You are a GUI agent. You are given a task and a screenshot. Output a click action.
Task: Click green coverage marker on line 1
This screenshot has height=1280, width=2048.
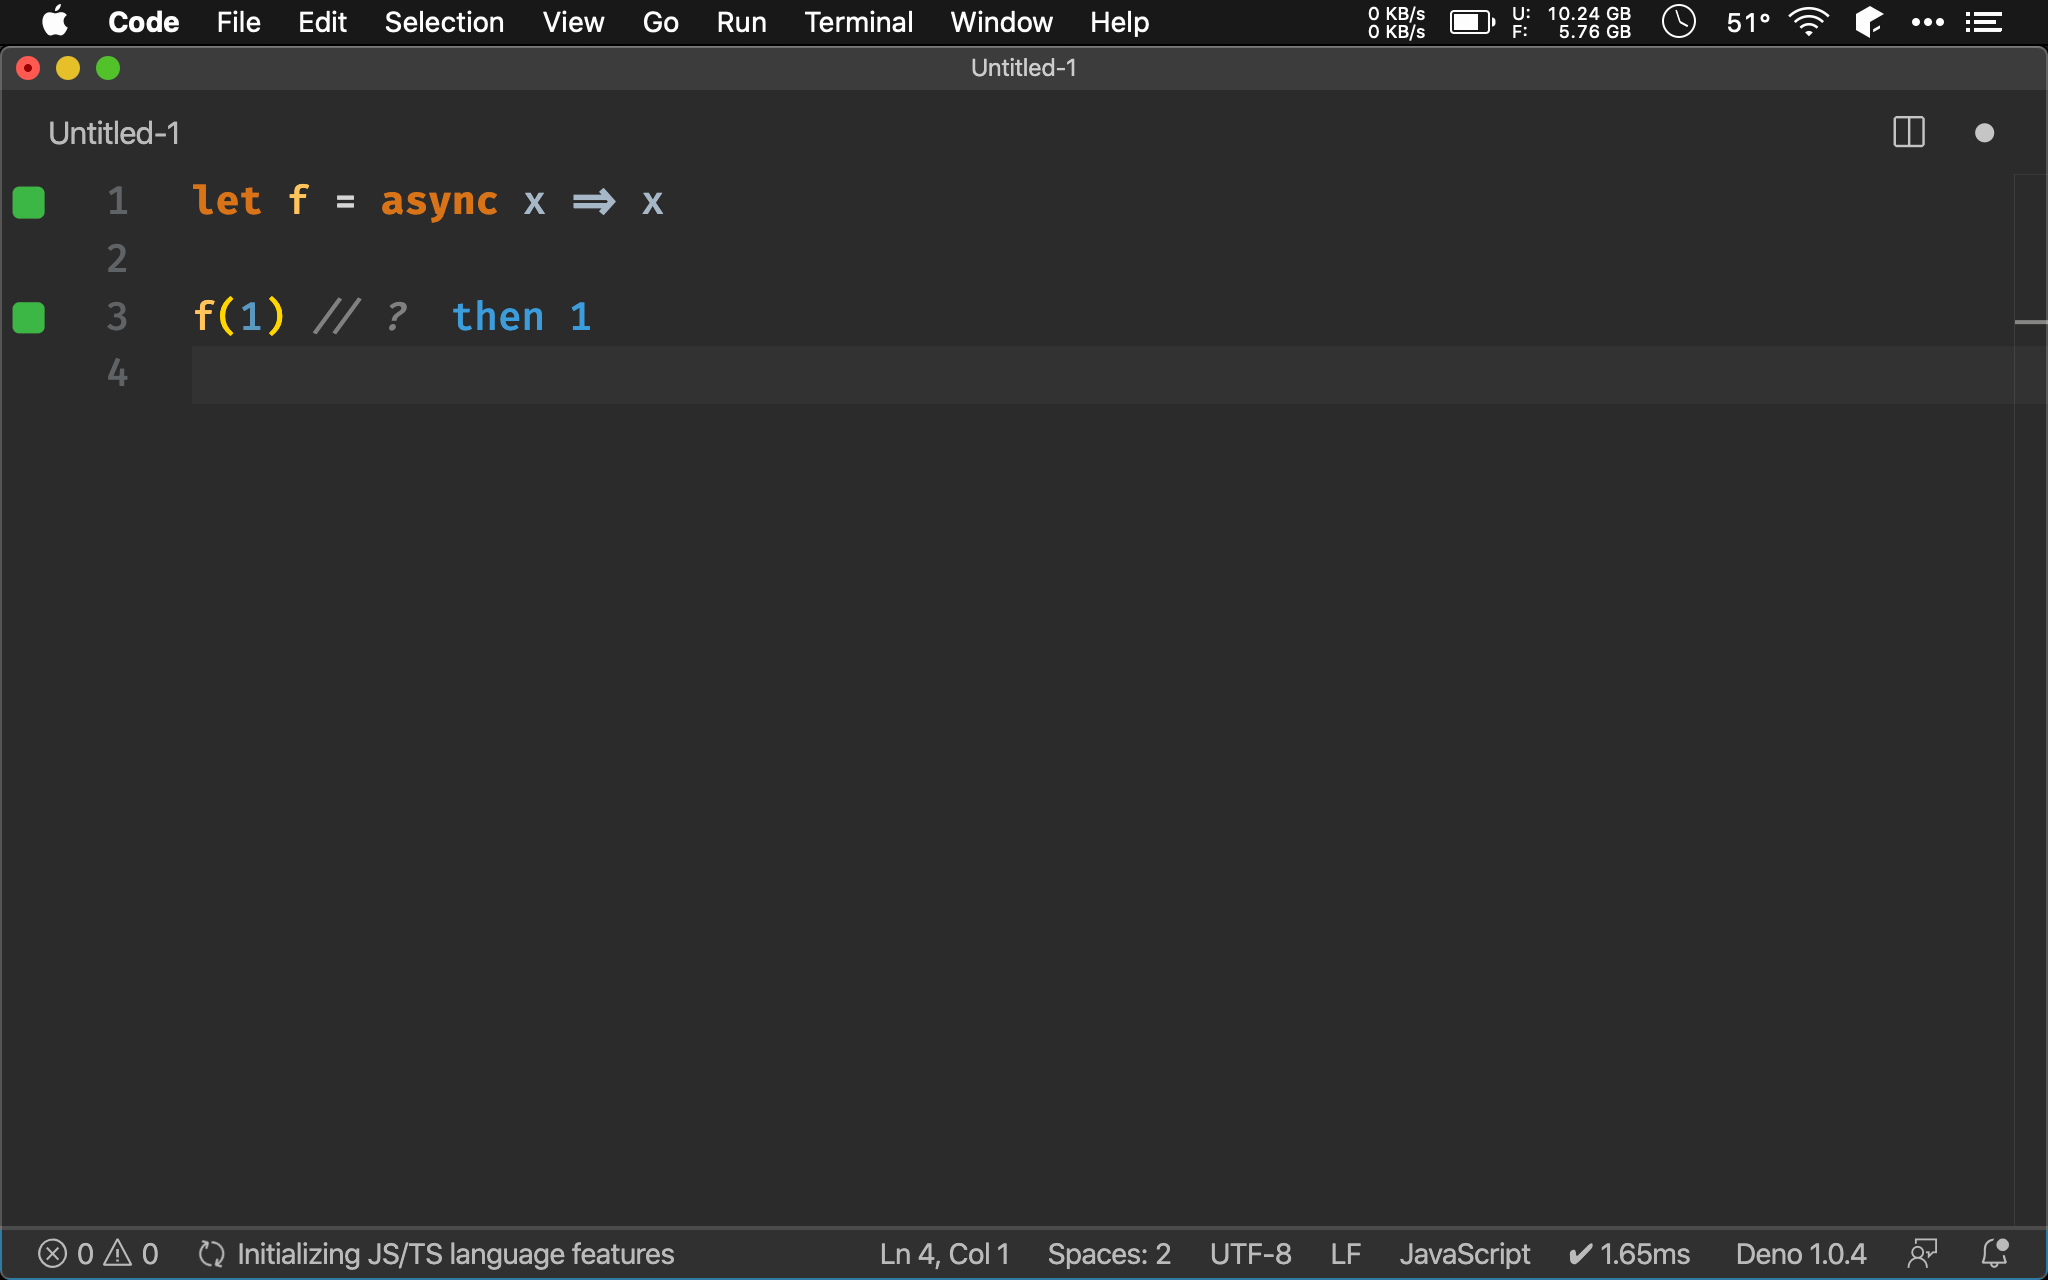click(29, 202)
